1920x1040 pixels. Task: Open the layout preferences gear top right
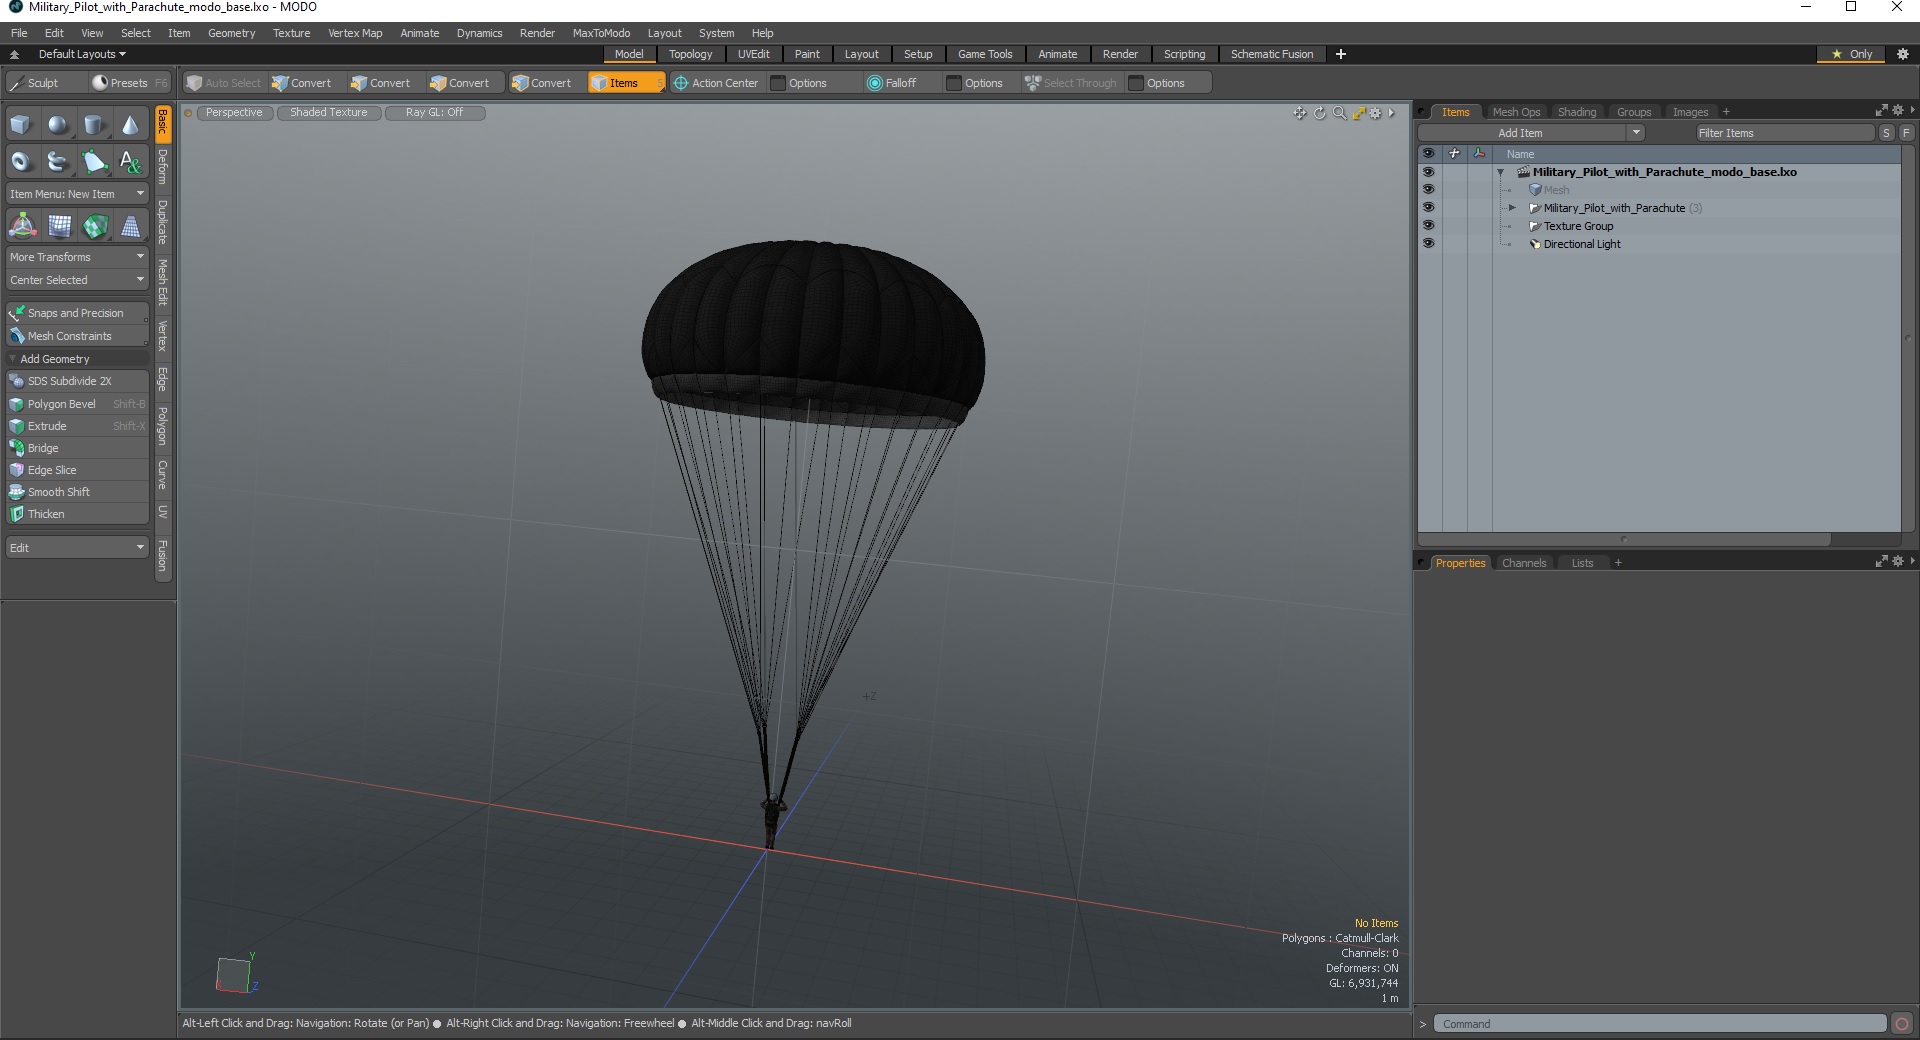pos(1903,54)
